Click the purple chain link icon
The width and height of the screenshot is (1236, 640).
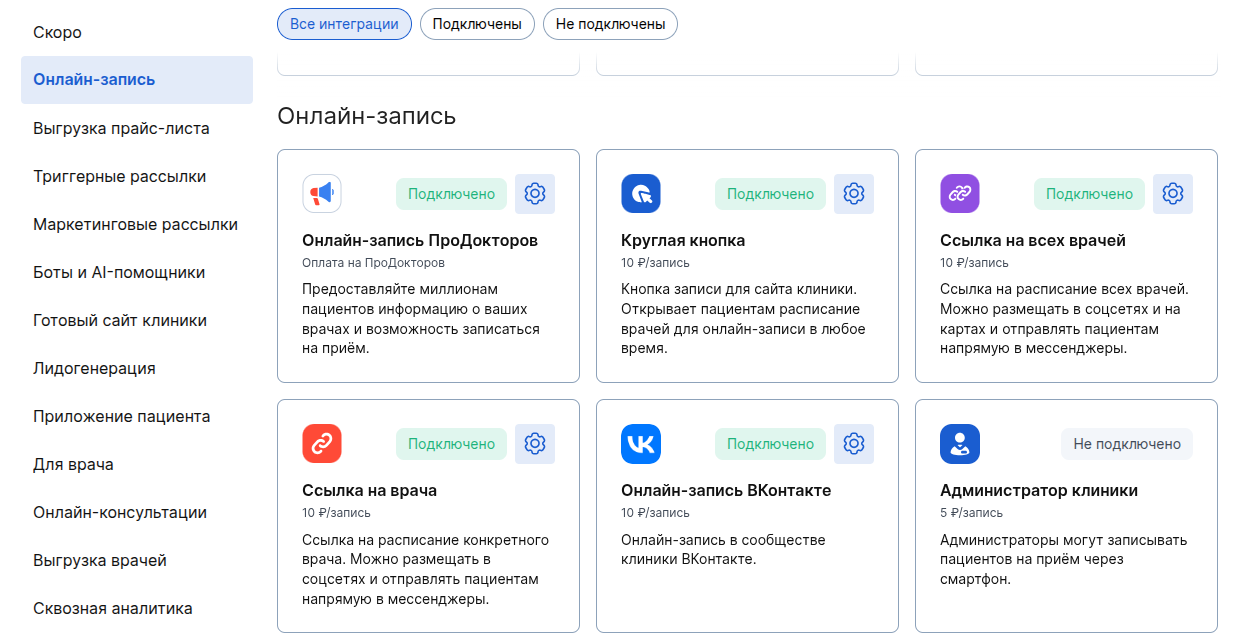[x=960, y=194]
